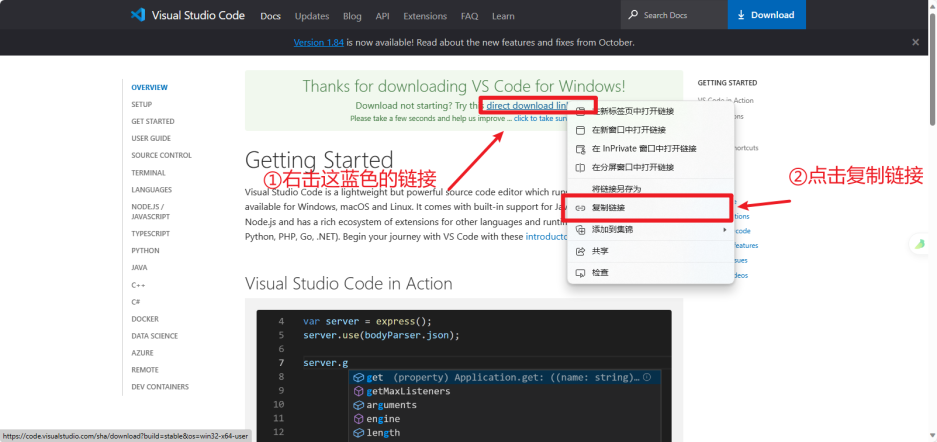This screenshot has width=937, height=442.
Task: Click the 'Visual Studio Code in Action' heading
Action: [x=348, y=283]
